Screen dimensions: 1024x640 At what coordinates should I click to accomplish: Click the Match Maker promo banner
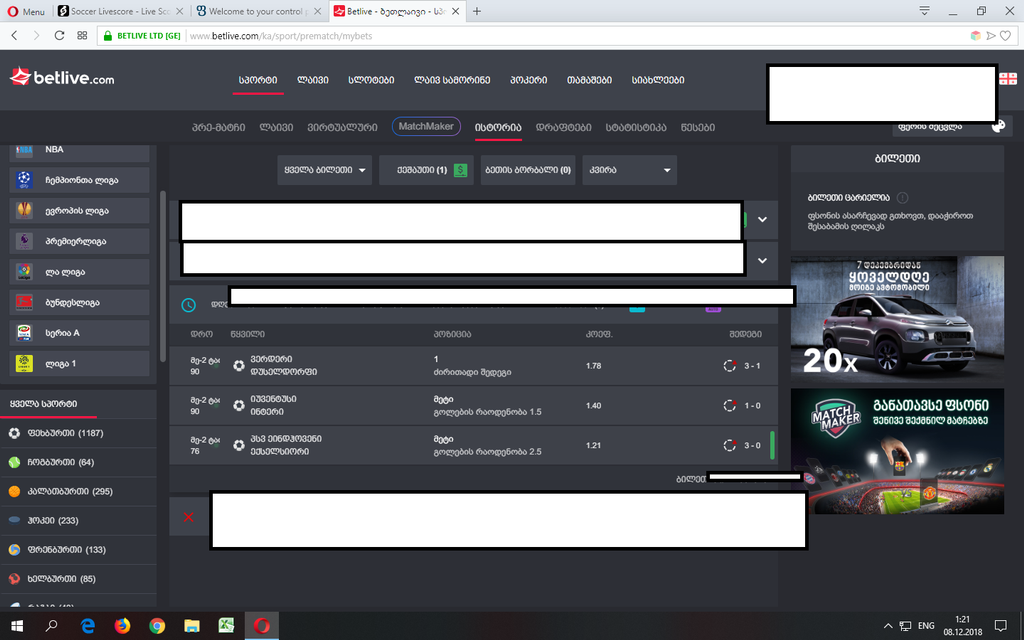coord(897,451)
